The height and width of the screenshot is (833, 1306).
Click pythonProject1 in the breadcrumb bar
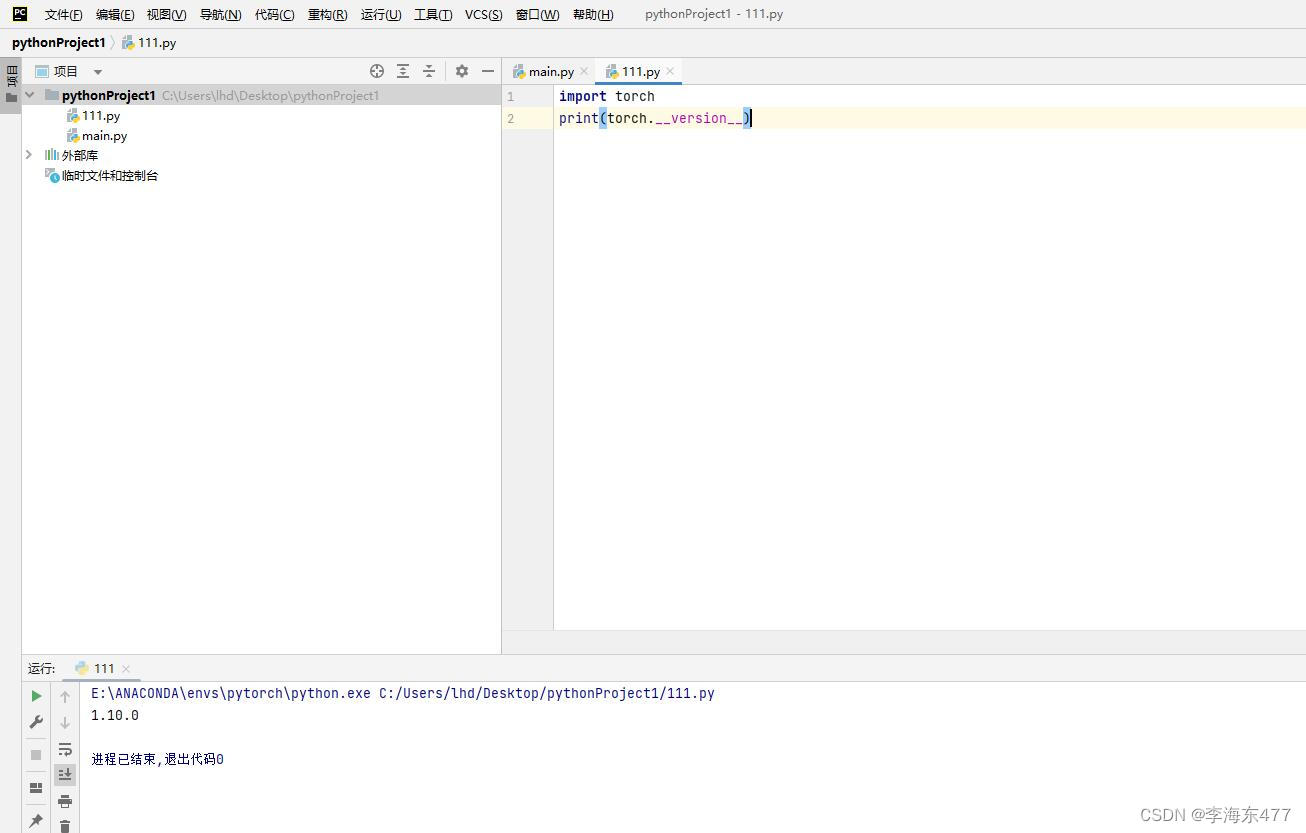(58, 43)
